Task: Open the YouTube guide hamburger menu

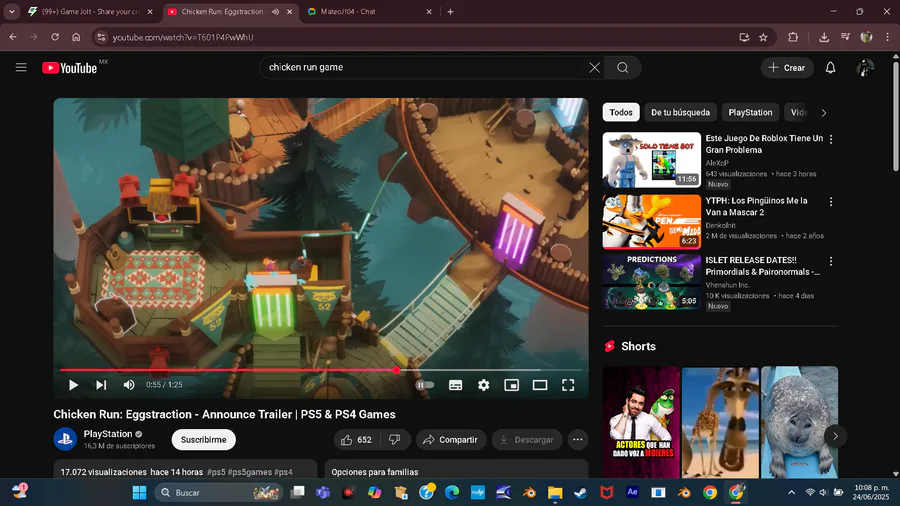Action: click(21, 68)
